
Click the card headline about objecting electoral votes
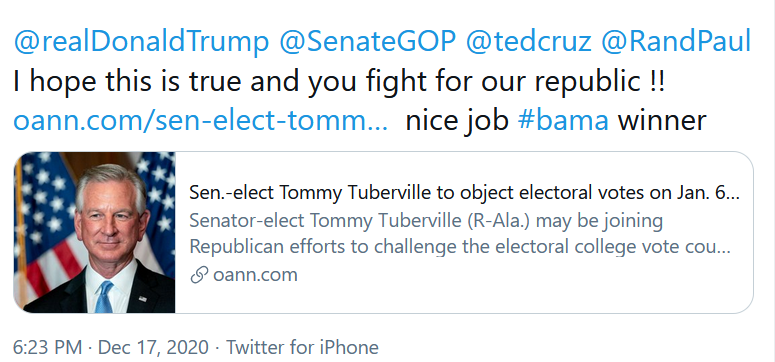coord(465,193)
